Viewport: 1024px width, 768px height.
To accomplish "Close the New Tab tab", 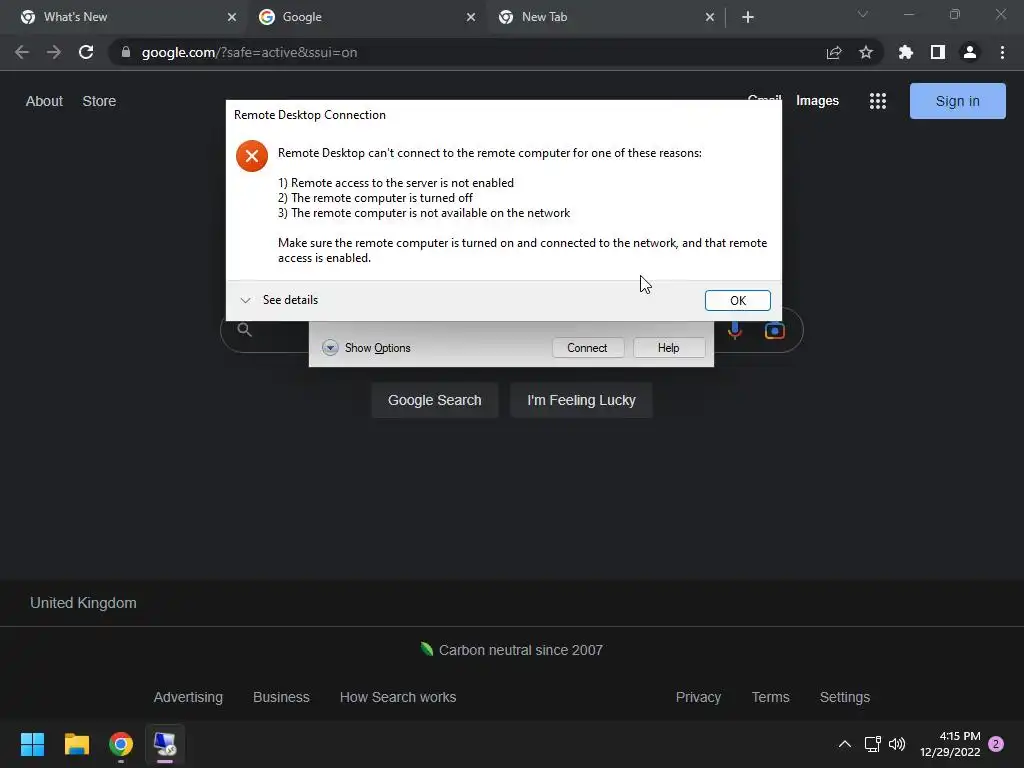I will [x=710, y=17].
